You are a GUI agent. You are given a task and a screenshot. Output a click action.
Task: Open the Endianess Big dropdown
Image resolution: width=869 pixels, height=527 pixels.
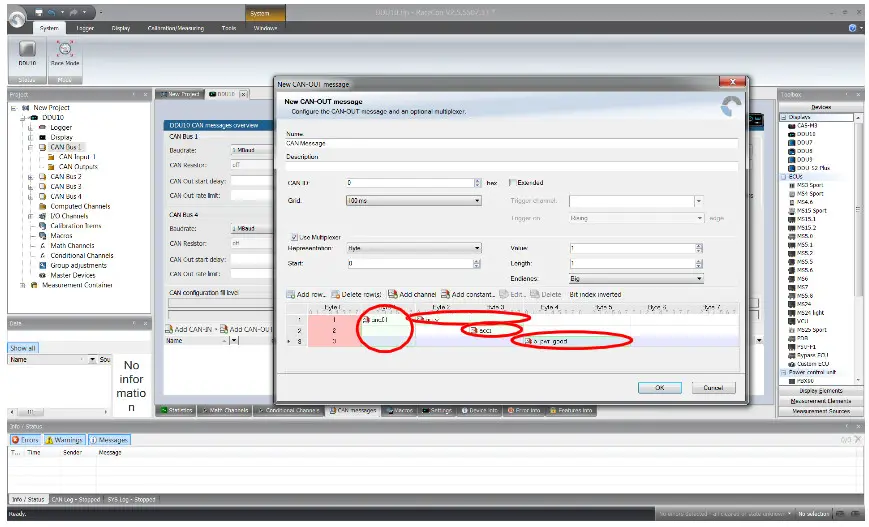[636, 279]
